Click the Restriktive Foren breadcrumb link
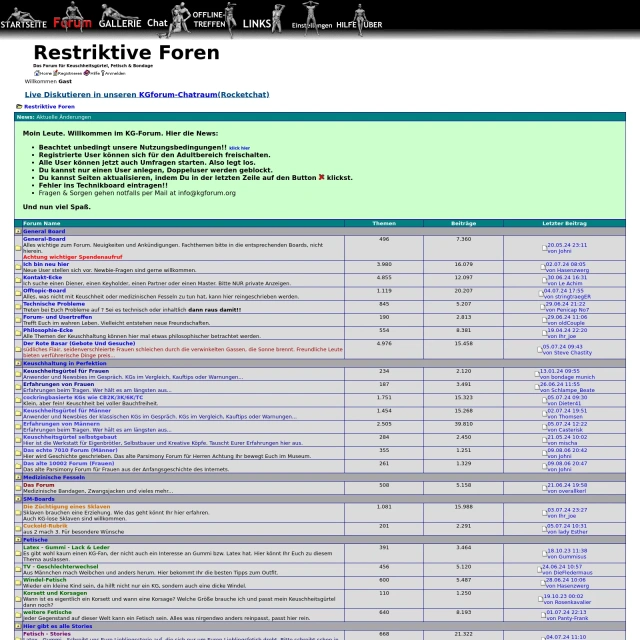 pos(49,107)
